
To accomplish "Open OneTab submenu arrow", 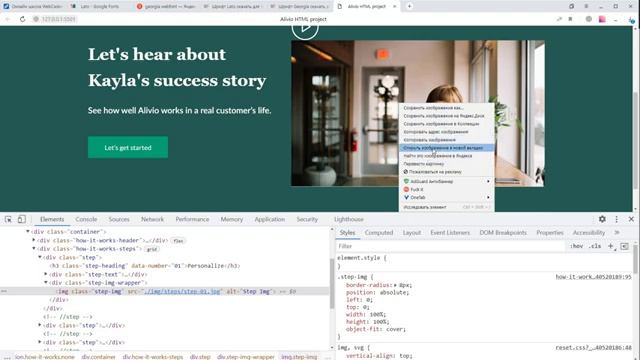I will (488, 198).
